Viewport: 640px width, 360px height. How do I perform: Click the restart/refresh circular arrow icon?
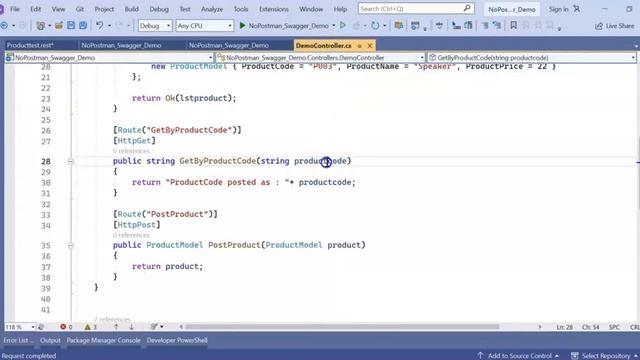coord(375,26)
